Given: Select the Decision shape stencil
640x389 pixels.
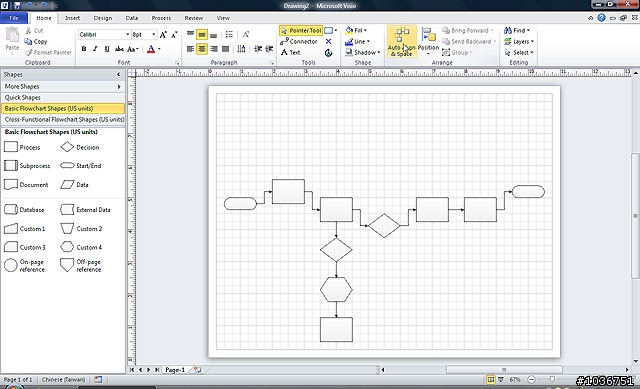Looking at the screenshot, I should pos(80,147).
